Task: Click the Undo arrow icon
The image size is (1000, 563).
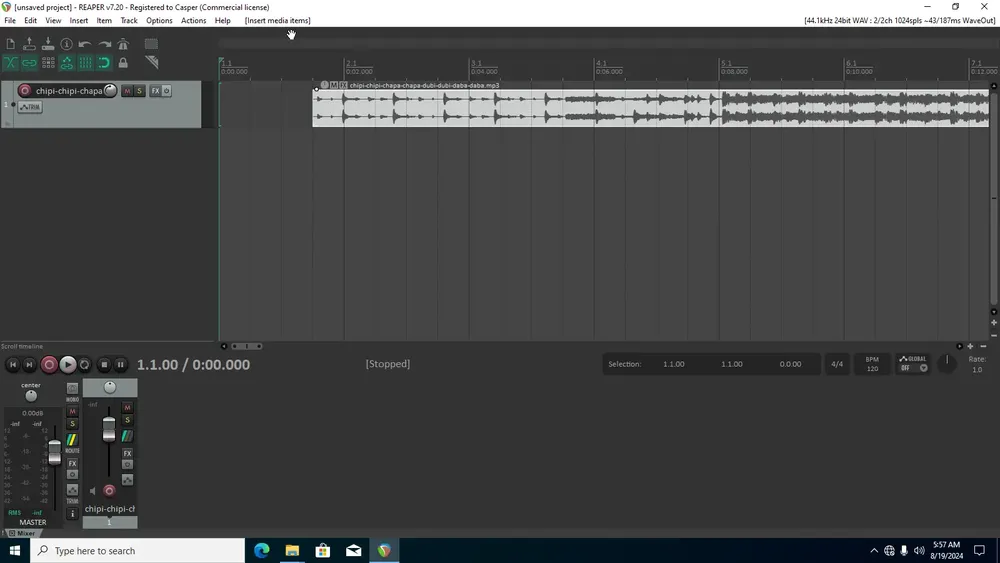Action: [85, 44]
